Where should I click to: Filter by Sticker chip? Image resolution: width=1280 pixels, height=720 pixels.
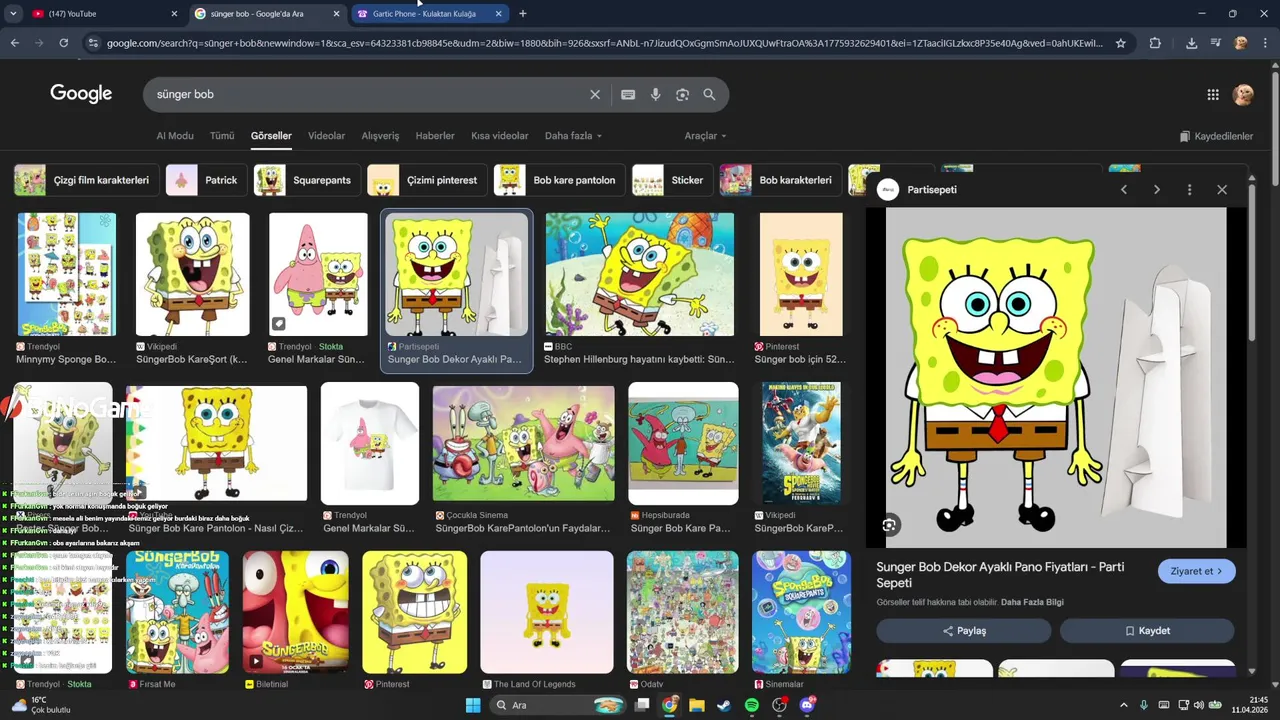click(672, 180)
